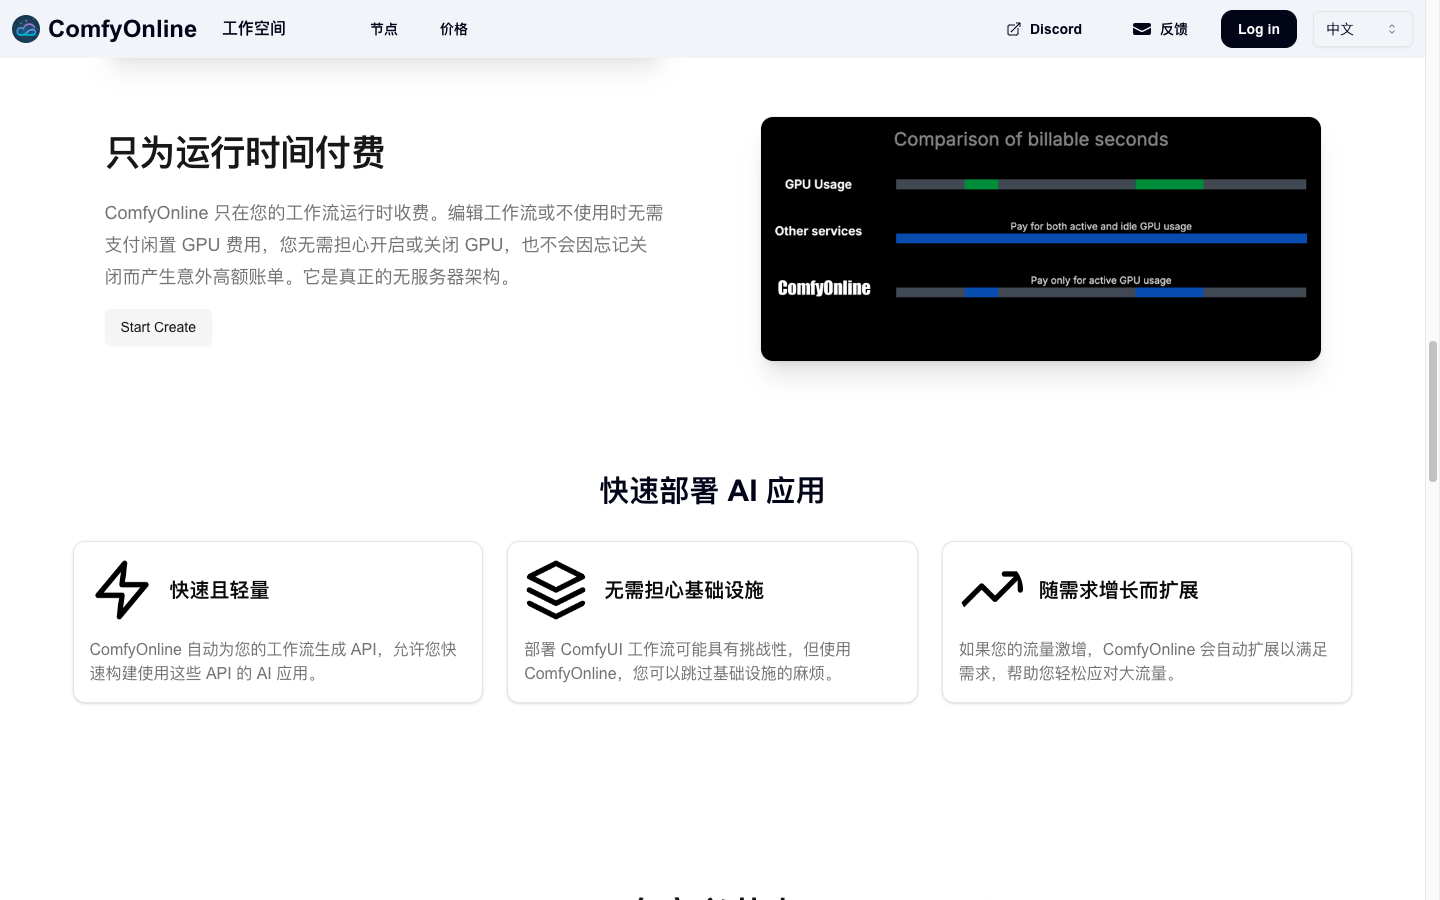Click the description starting 如果您的流量激增
1440x900 pixels.
1143,661
